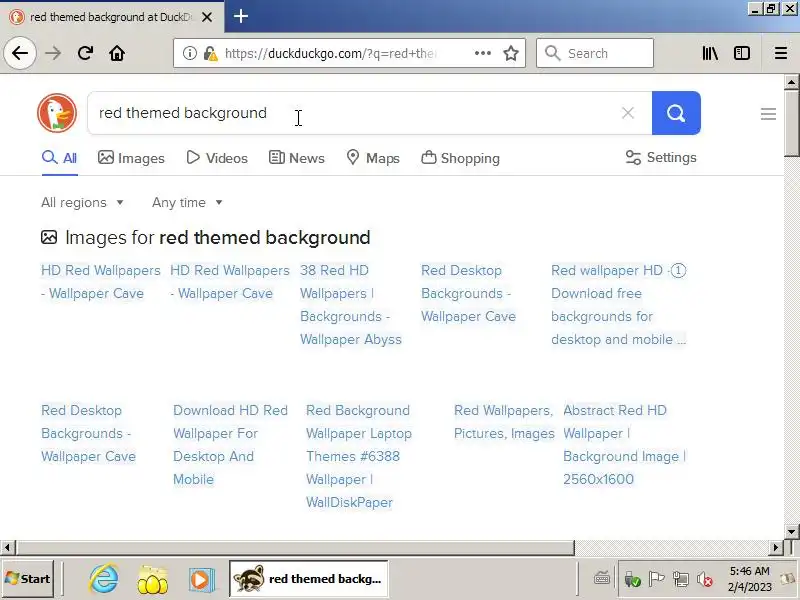
Task: Clear the search query with X
Action: [x=628, y=113]
